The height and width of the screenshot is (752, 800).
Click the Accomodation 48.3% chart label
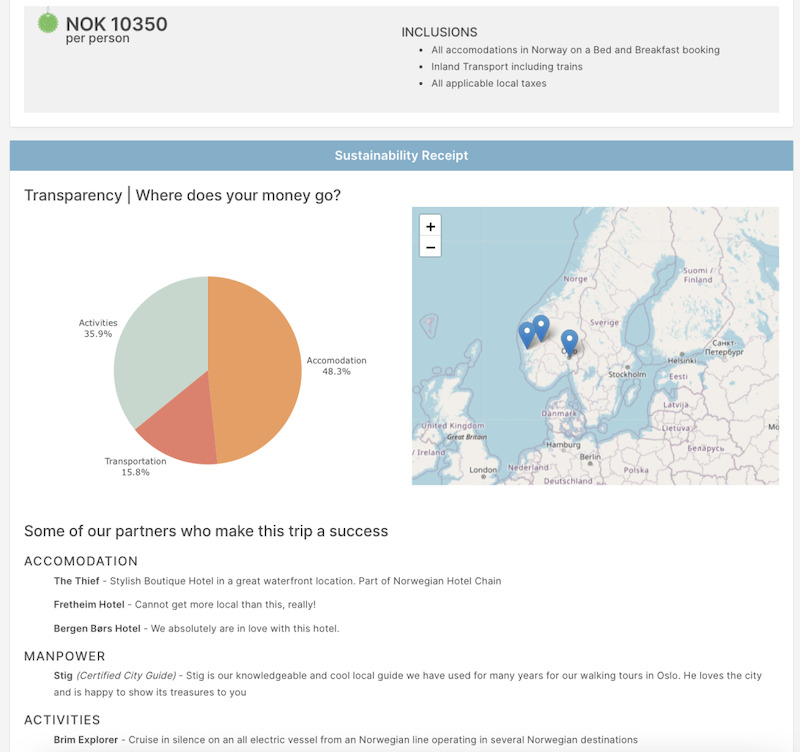pos(336,366)
